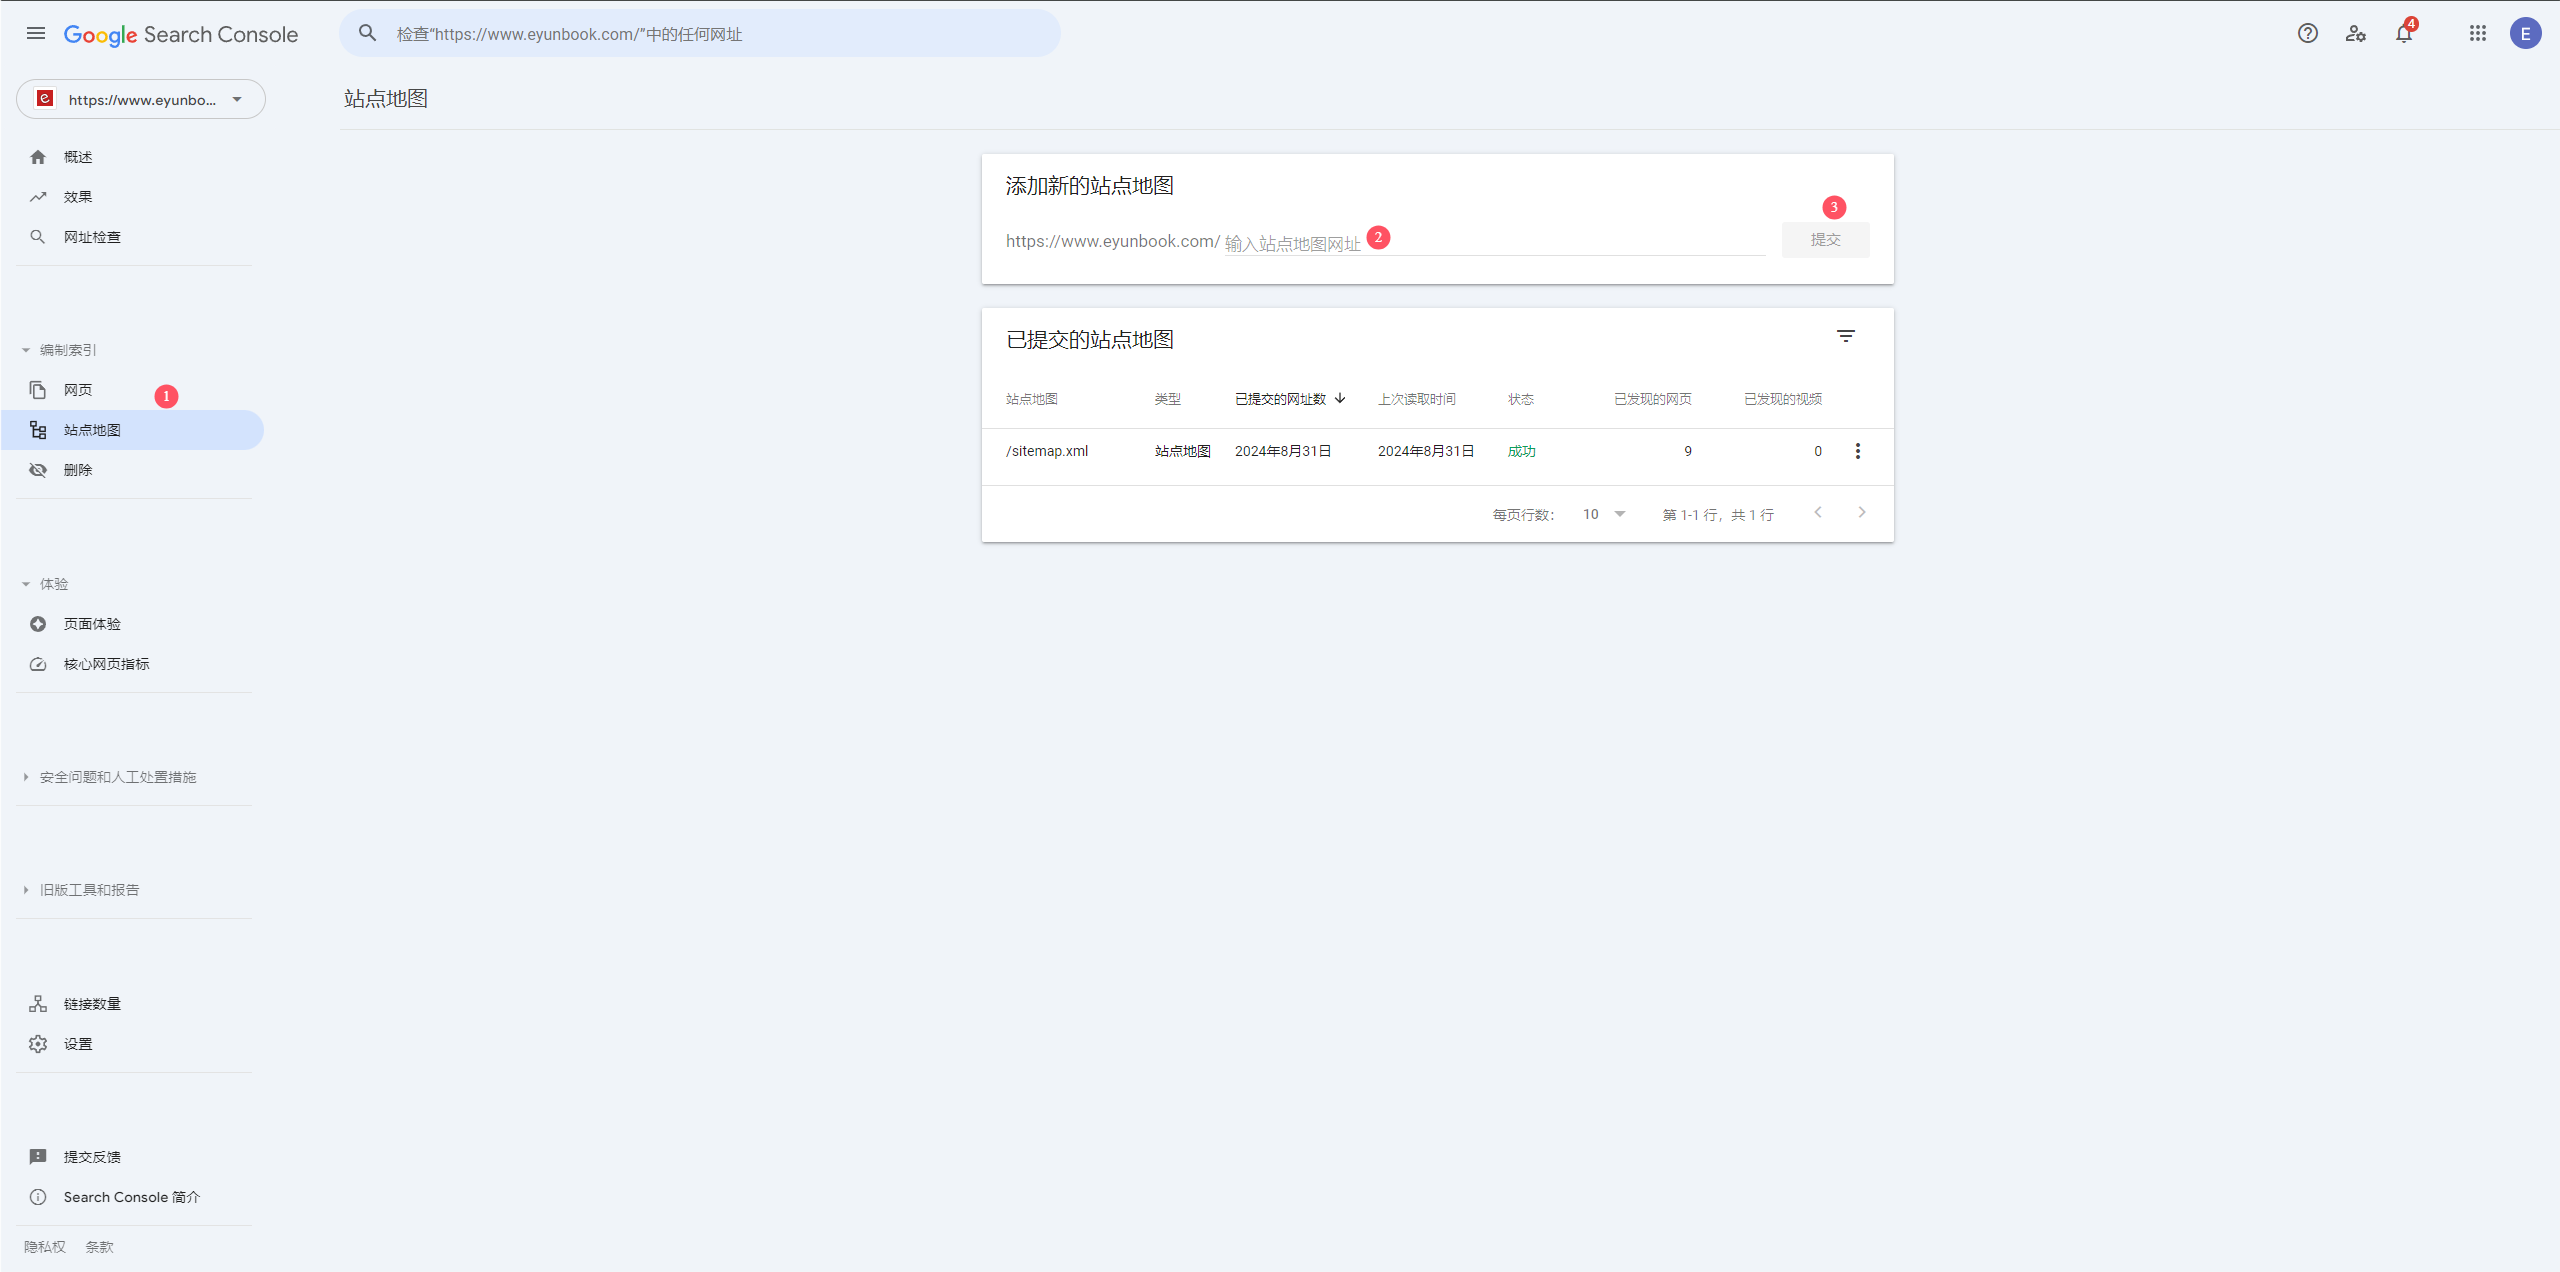Screen dimensions: 2560x1272
Task: Open the filter icon on 已提交的站点地图 panel
Action: [1845, 335]
